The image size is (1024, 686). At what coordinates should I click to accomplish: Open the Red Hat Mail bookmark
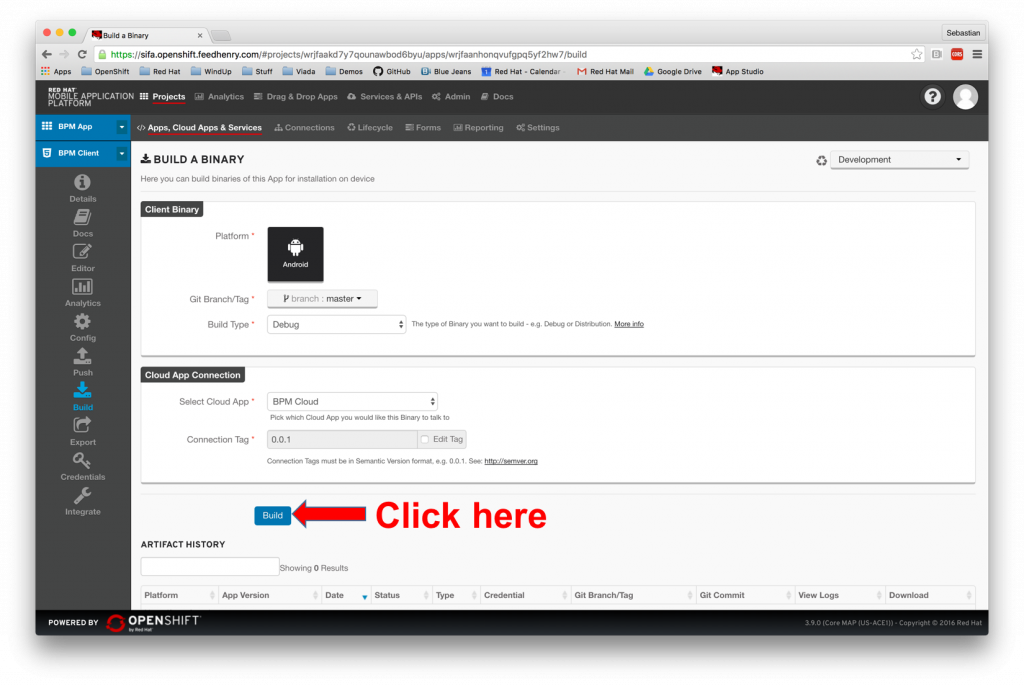(605, 71)
